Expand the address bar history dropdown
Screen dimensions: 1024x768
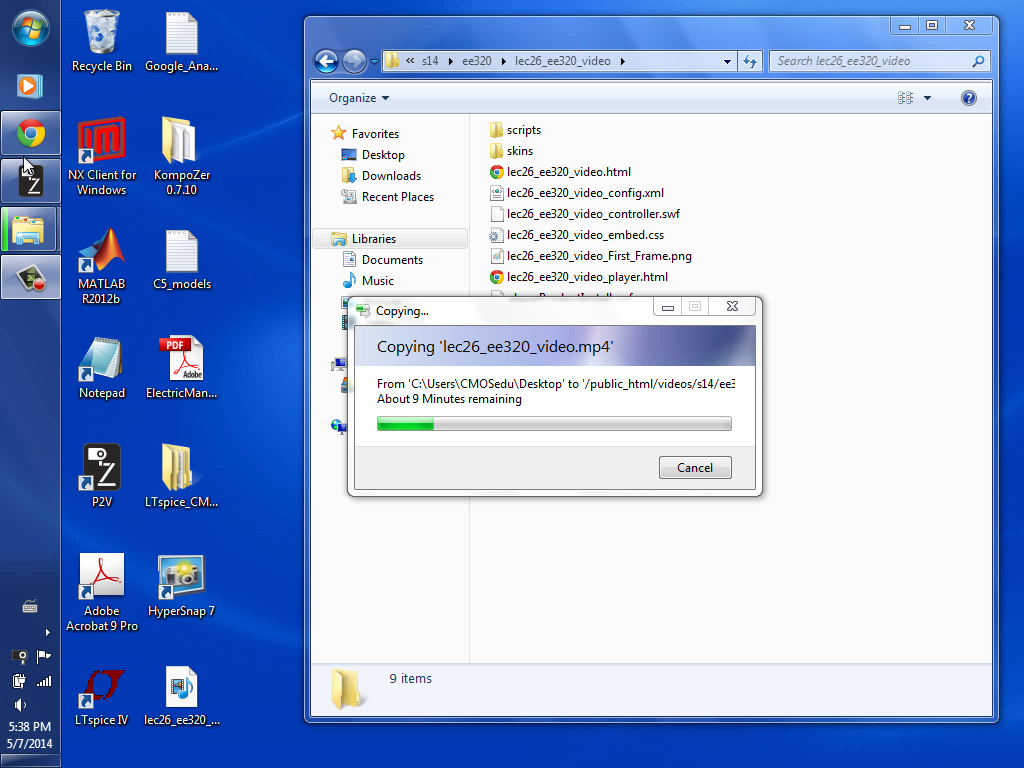point(728,61)
